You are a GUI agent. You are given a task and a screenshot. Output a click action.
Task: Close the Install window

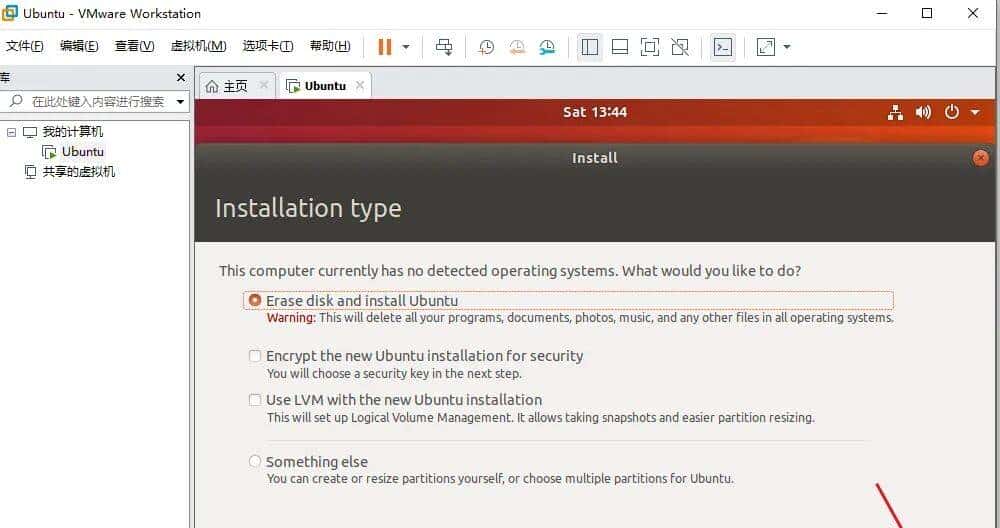pyautogui.click(x=981, y=158)
